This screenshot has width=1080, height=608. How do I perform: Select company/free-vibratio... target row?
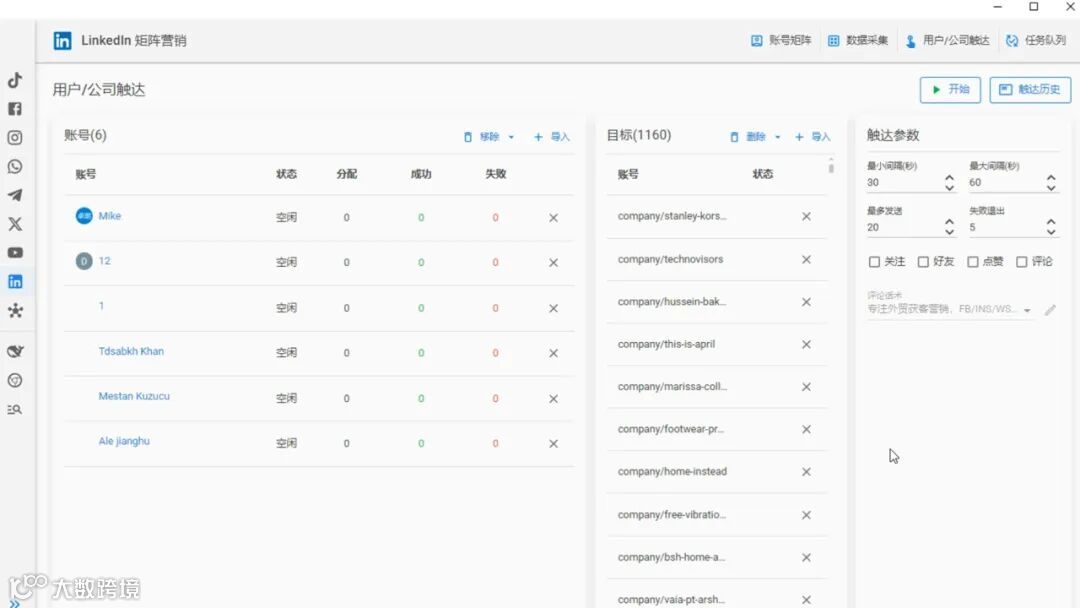click(716, 515)
